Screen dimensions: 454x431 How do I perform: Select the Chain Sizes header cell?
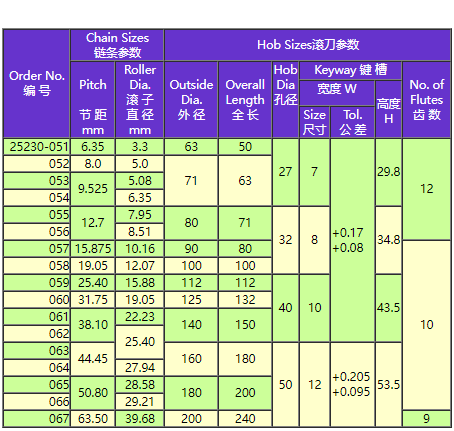click(117, 45)
